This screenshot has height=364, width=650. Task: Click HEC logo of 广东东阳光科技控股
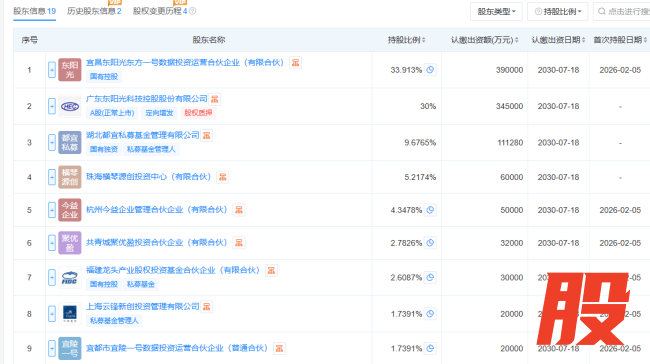pos(70,106)
